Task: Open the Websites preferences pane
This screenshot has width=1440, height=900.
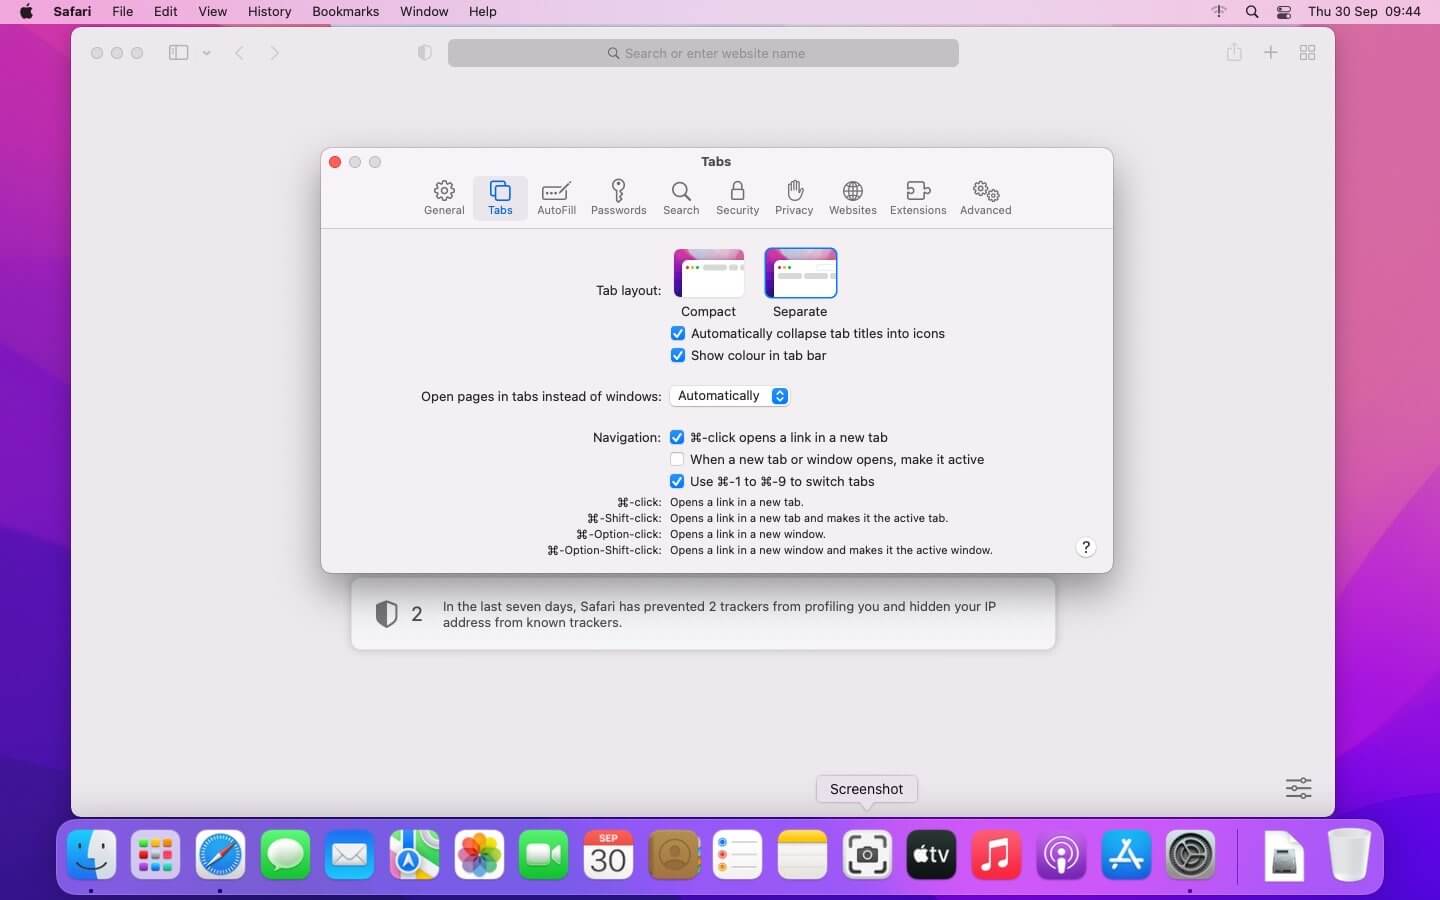Action: [852, 197]
